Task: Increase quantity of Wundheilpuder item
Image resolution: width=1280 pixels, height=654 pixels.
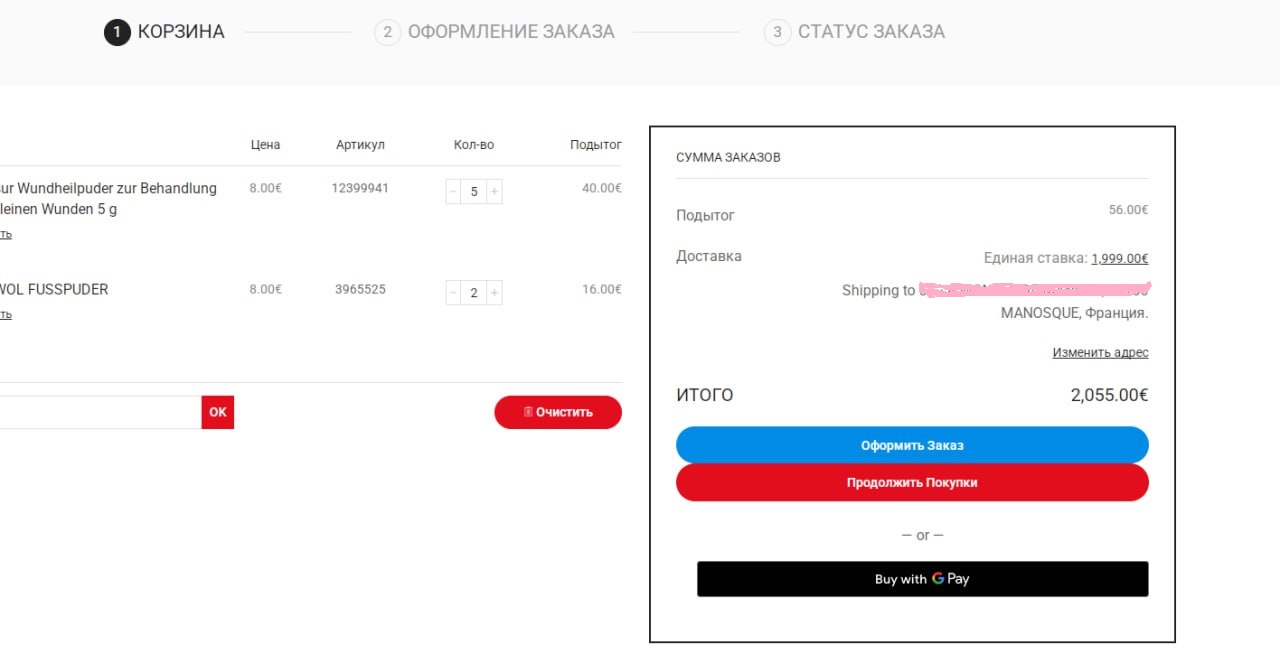Action: (x=495, y=191)
